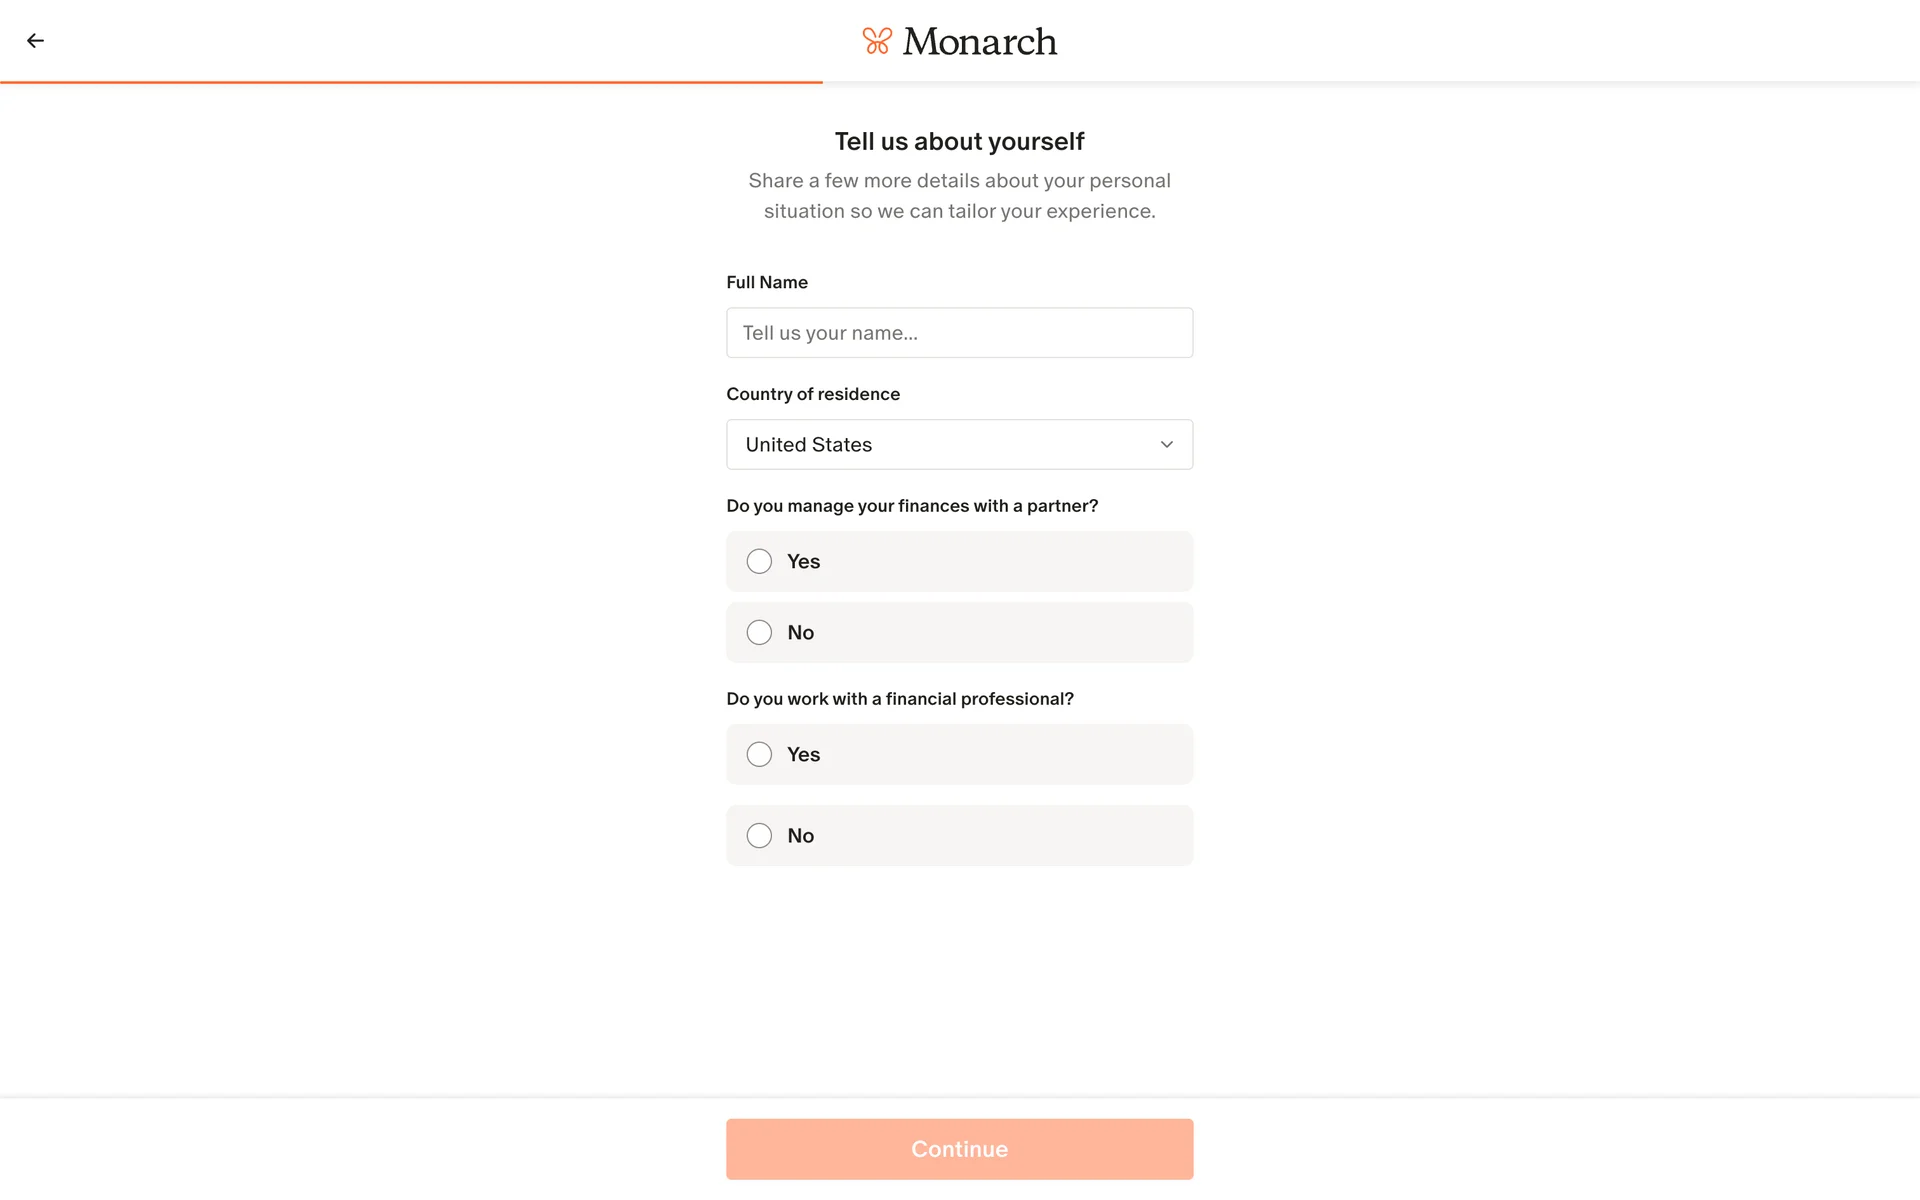Click the 'Do you manage your finances with a partner?' question
This screenshot has height=1200, width=1920.
tap(911, 506)
